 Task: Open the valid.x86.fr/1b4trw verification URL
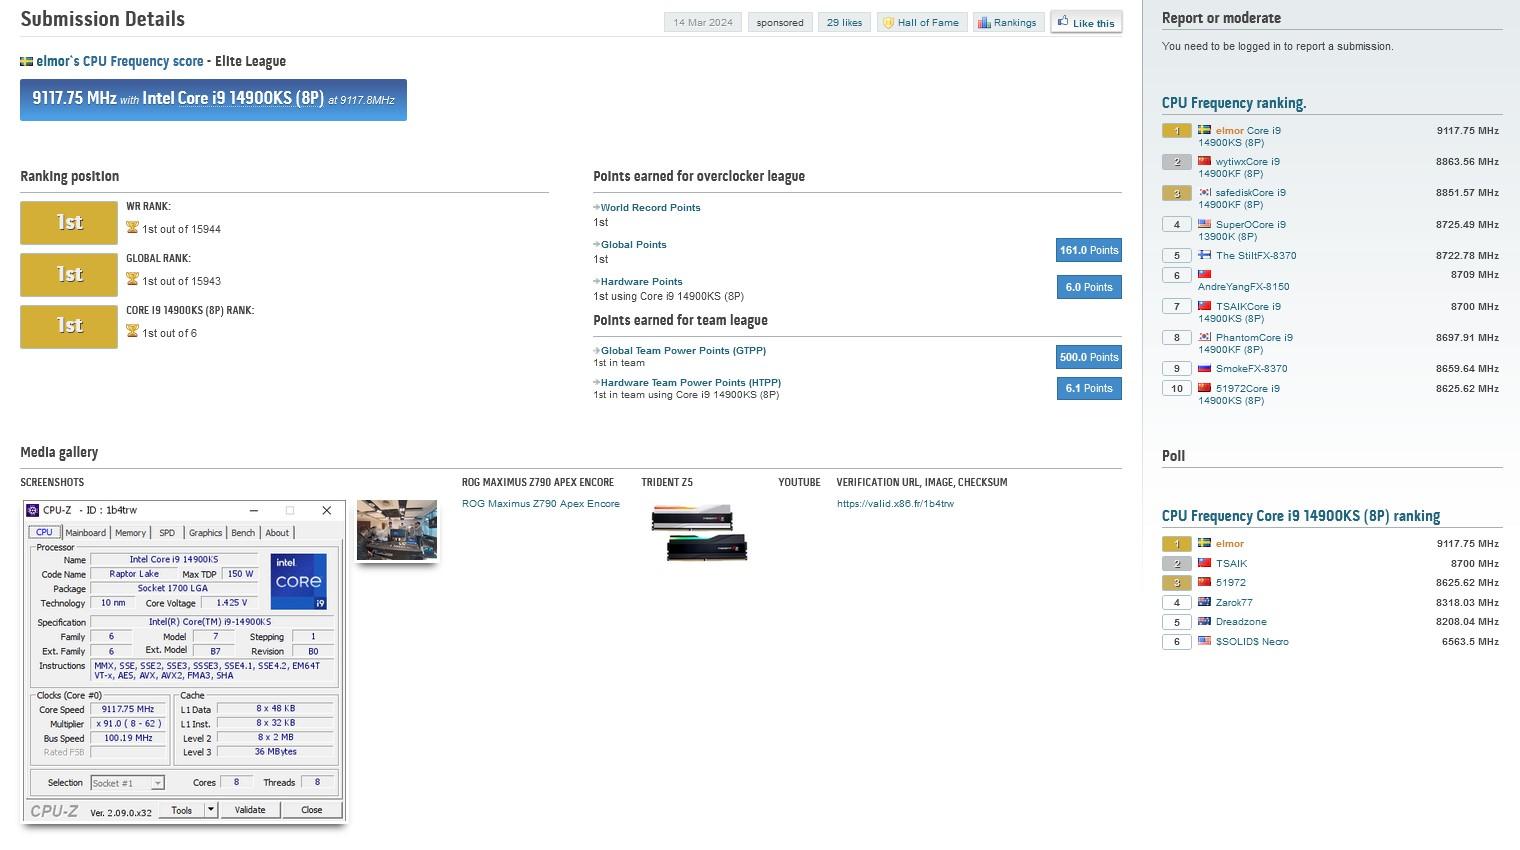895,504
